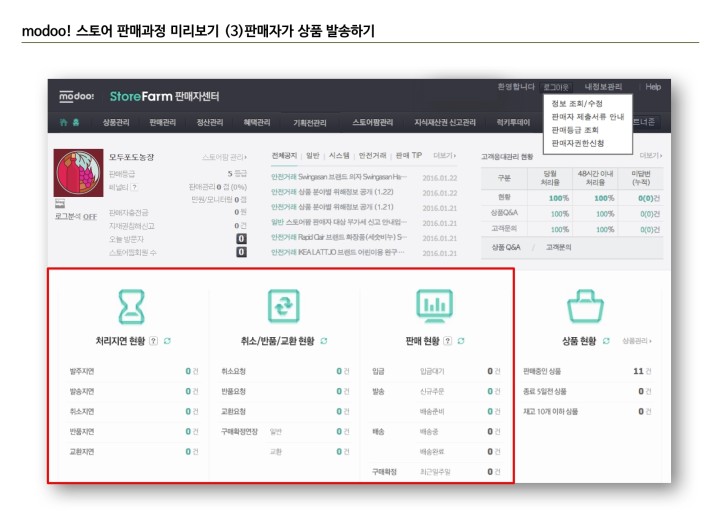Click the 신규주문 count value
The image size is (720, 523).
490,391
